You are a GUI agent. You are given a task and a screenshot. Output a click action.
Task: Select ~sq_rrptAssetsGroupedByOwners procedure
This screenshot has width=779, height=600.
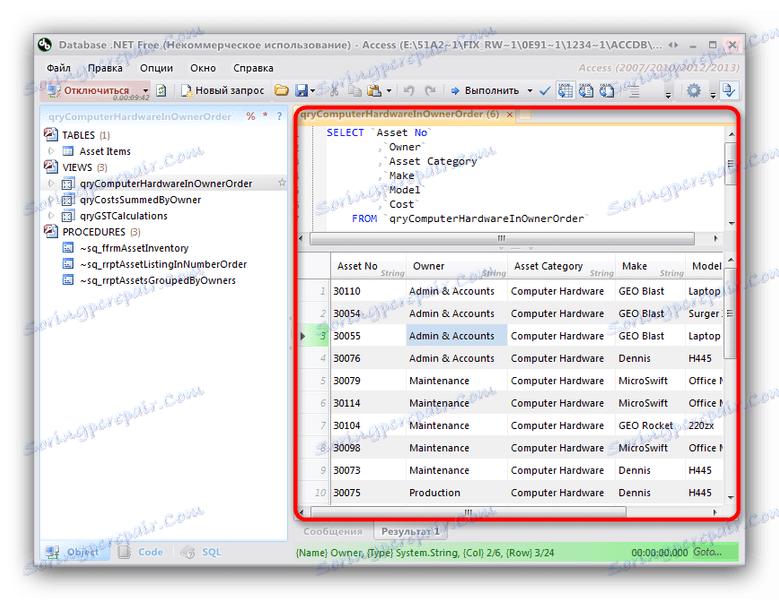pos(158,281)
